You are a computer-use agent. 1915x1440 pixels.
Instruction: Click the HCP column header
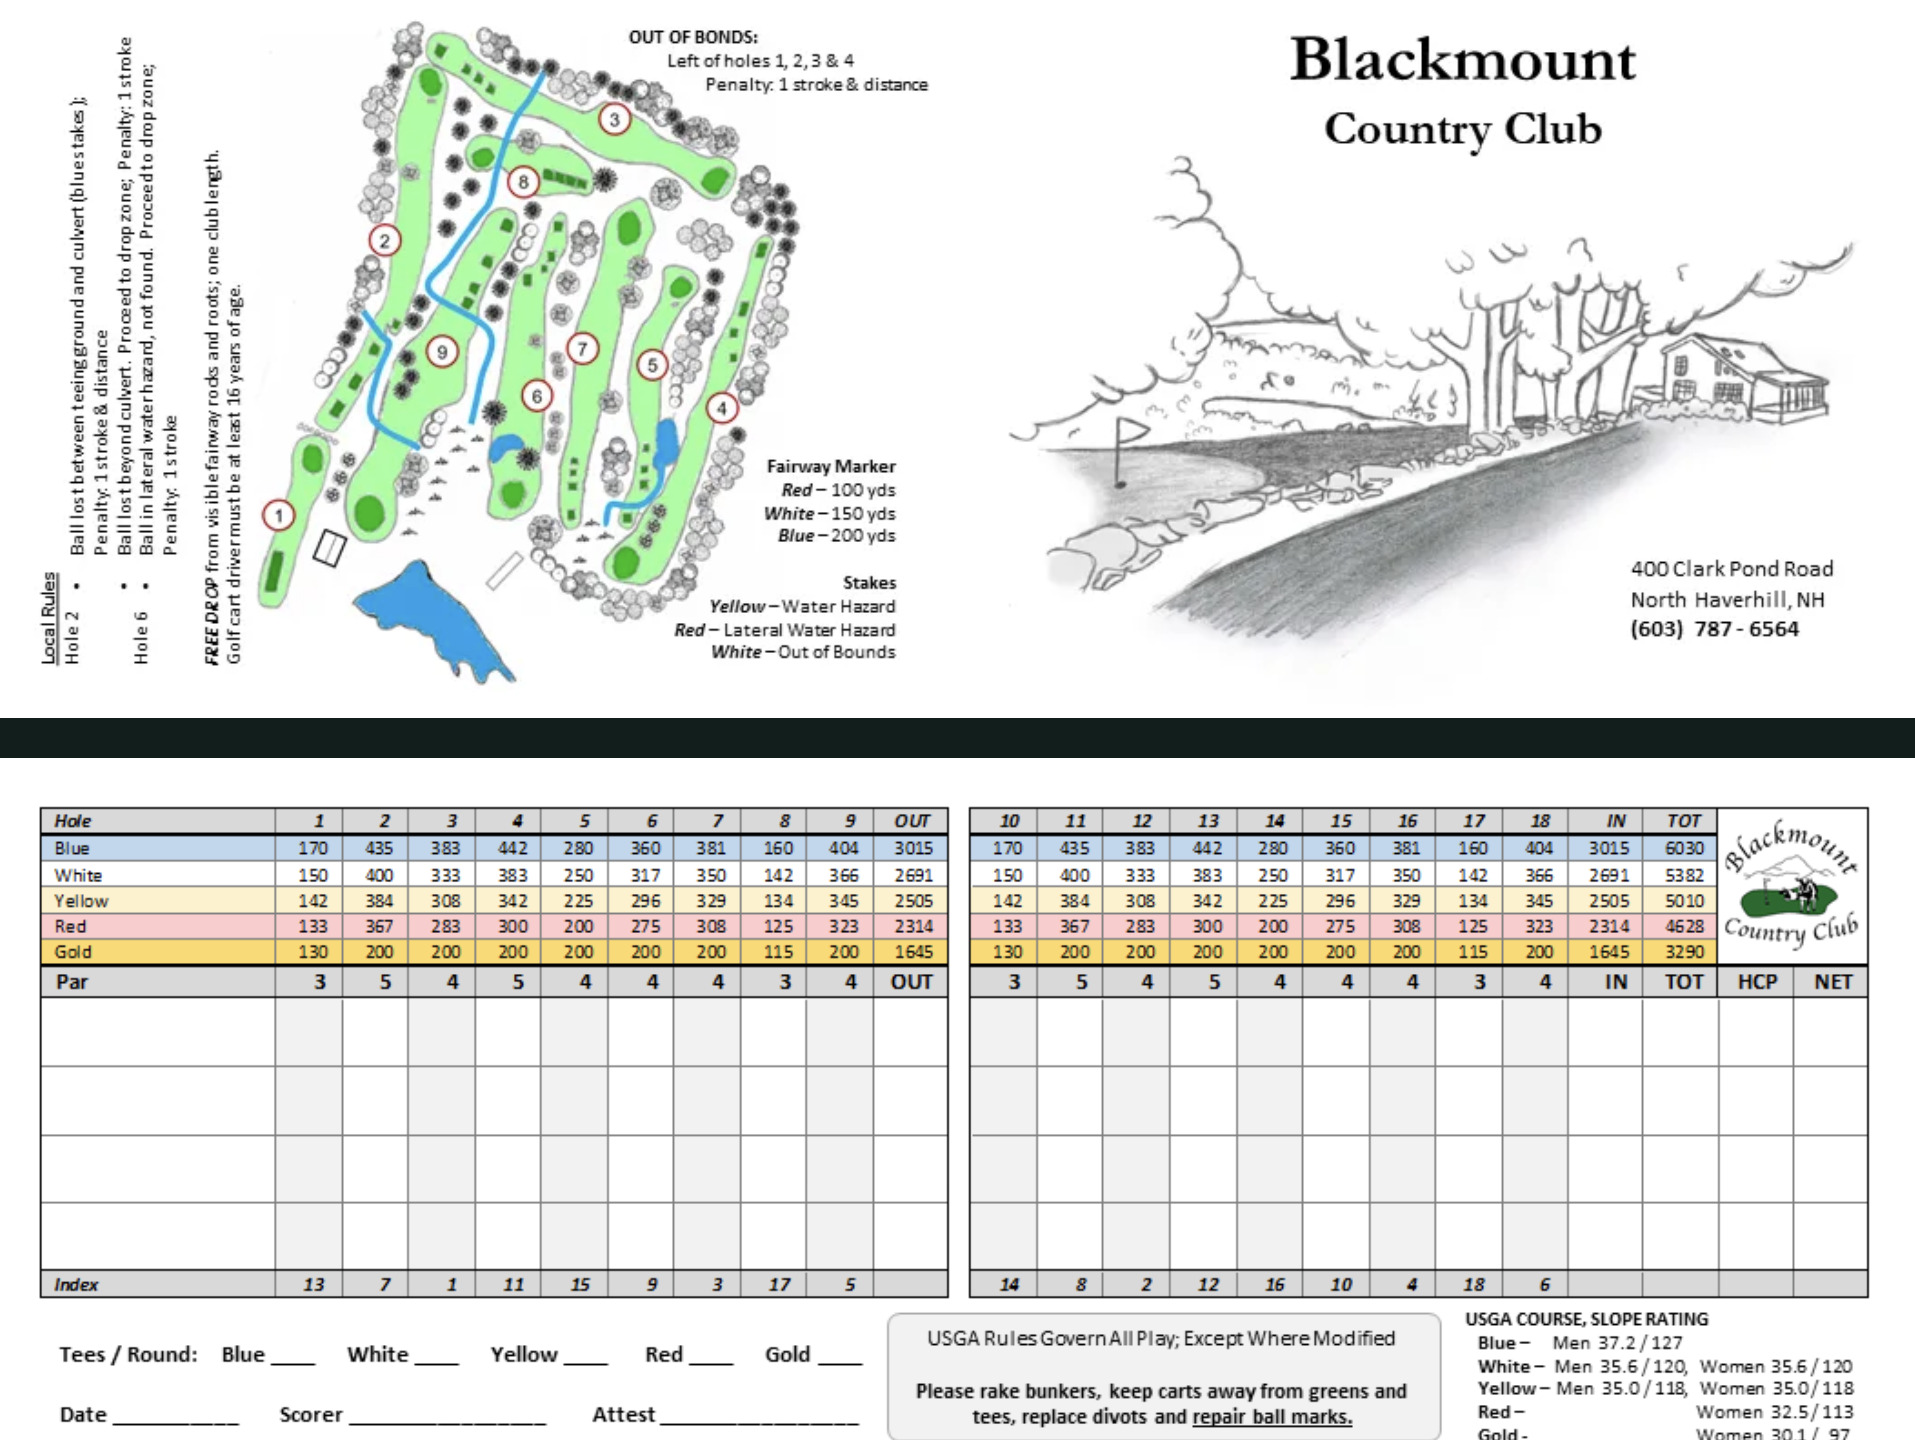(x=1757, y=982)
